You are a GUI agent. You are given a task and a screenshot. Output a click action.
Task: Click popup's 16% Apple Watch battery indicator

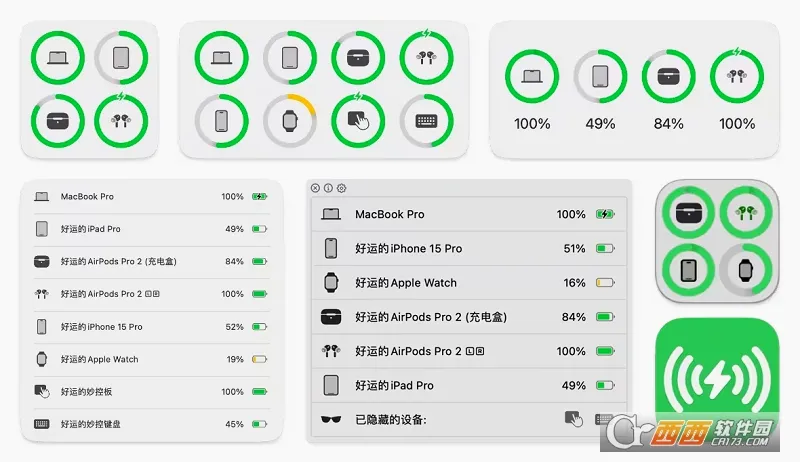(x=605, y=283)
